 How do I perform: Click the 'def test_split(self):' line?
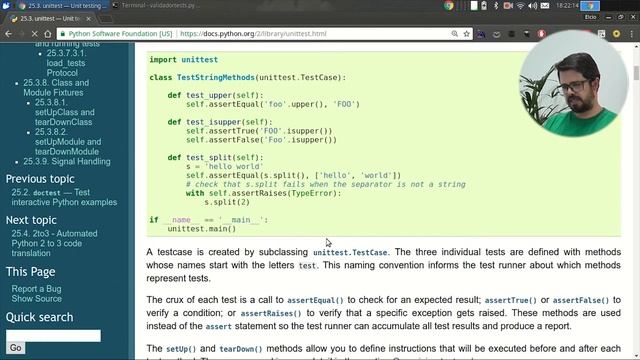coord(216,158)
